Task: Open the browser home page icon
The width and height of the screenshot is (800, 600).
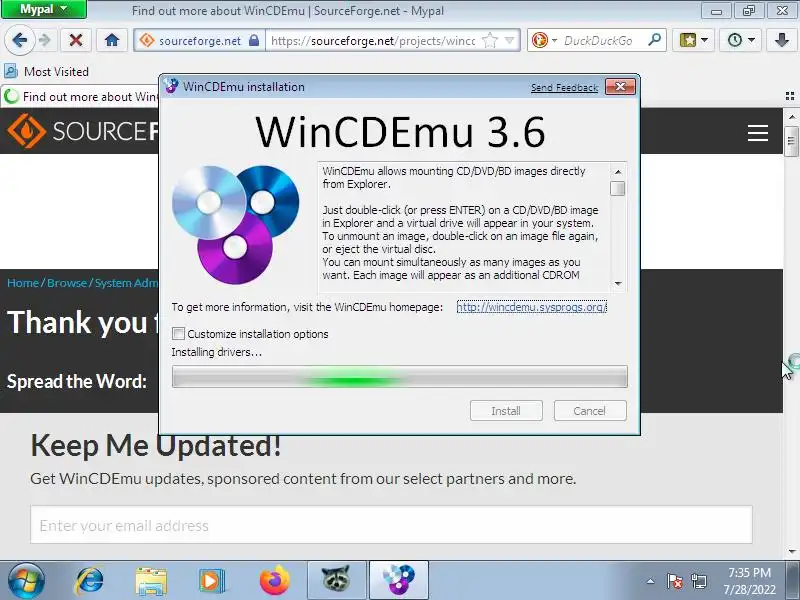Action: pos(112,40)
